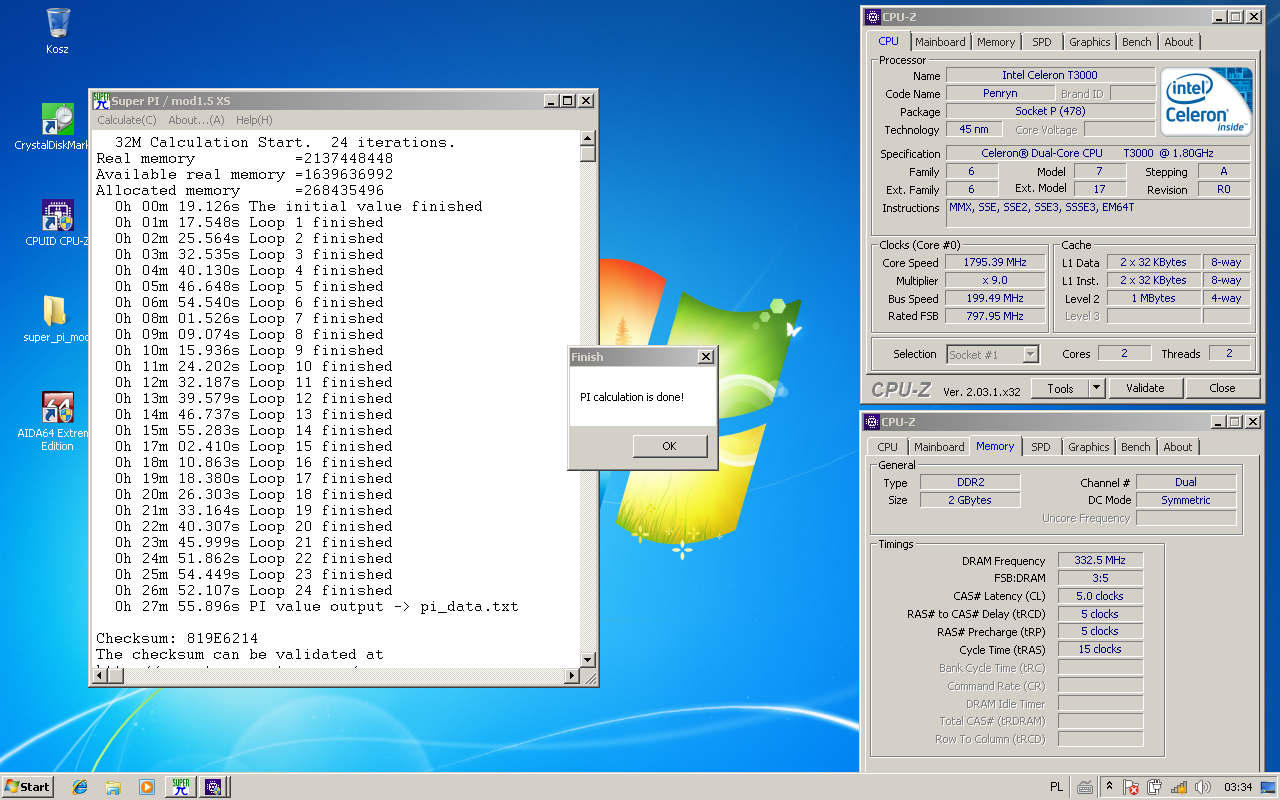
Task: Open the Socket #1 selection dropdown
Action: coord(993,354)
